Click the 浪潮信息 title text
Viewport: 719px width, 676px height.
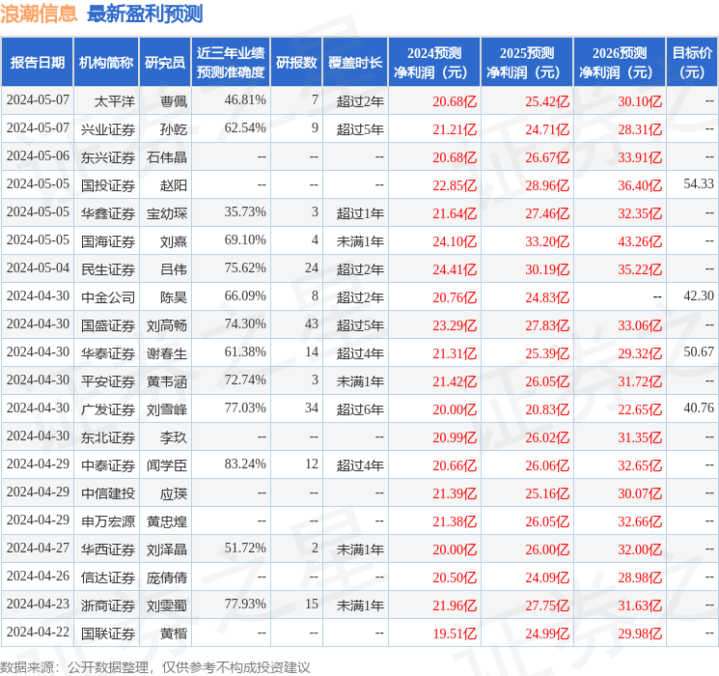click(x=39, y=14)
